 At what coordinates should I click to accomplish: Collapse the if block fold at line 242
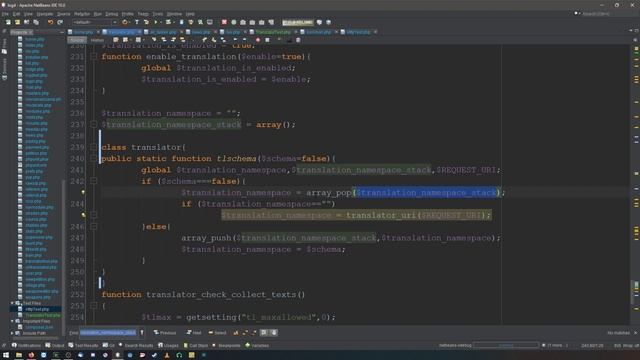tap(93, 181)
